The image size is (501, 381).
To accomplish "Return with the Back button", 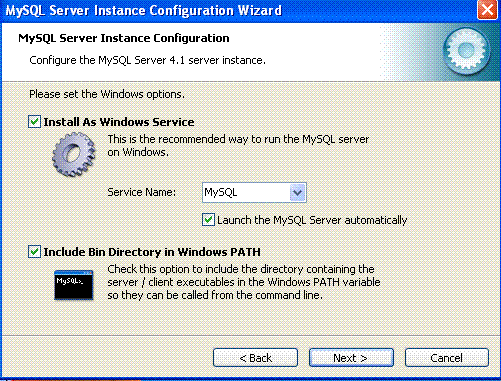I will (255, 358).
